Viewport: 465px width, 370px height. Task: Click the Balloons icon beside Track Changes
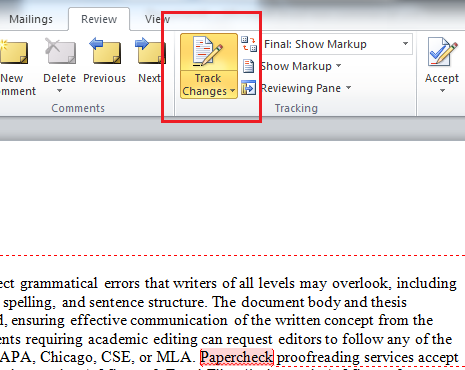249,44
